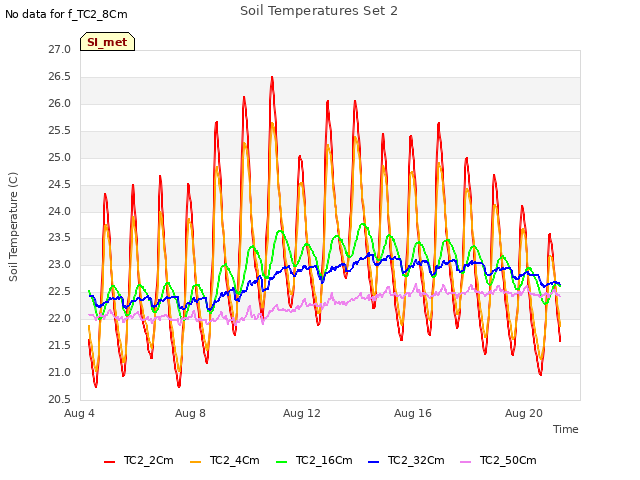Click the 25.0 y-axis tick label
This screenshot has height=480, width=640.
click(x=60, y=157)
